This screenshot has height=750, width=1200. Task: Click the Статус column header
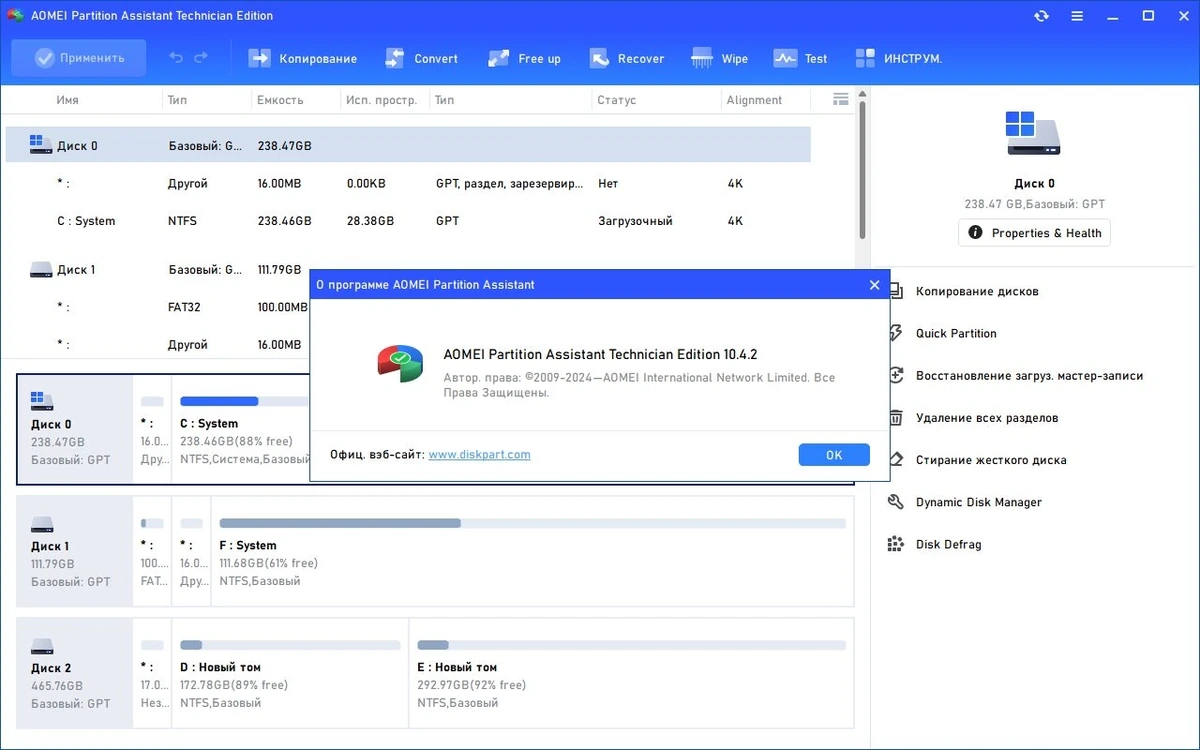coord(616,100)
